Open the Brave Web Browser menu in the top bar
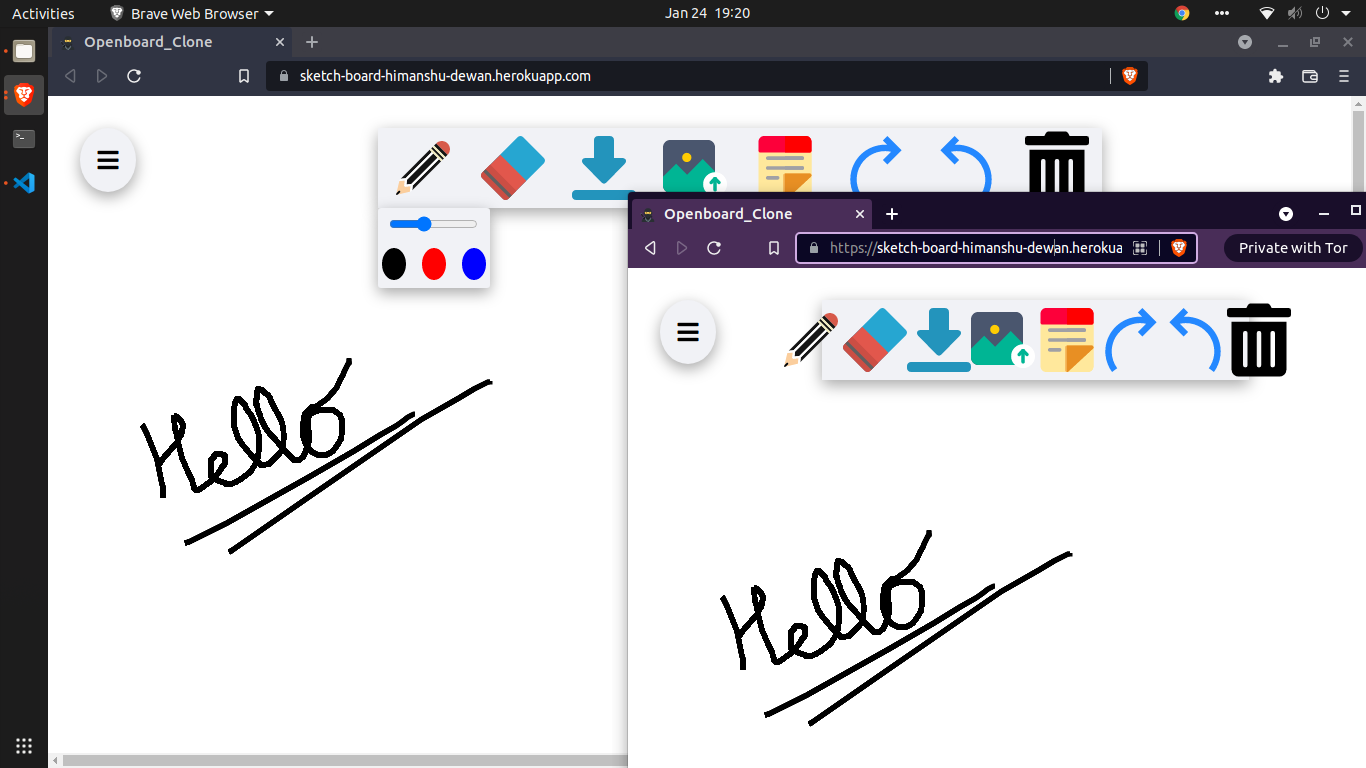Viewport: 1366px width, 768px height. 190,13
